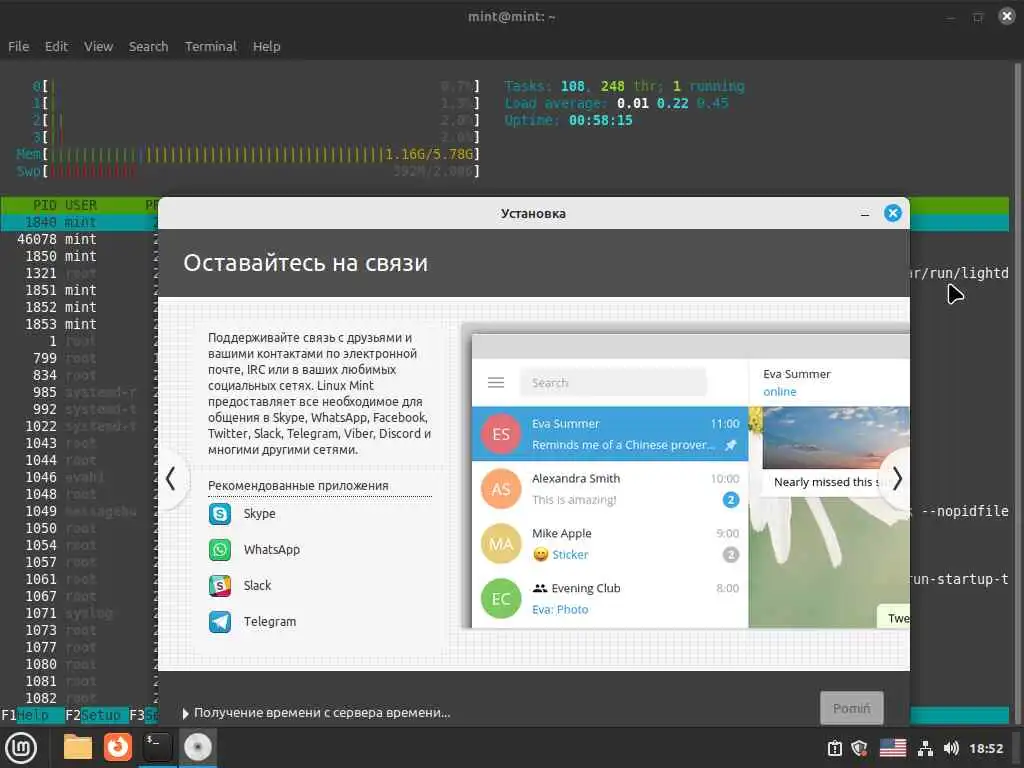
Task: Click the PID column header in htop
Action: [x=45, y=205]
